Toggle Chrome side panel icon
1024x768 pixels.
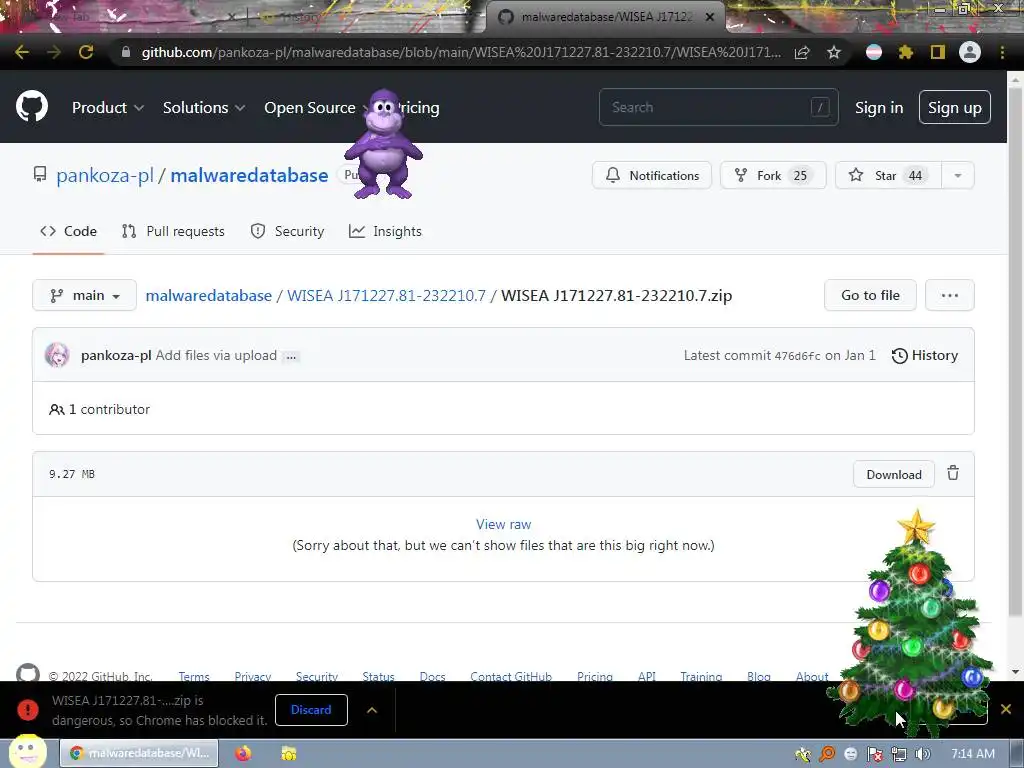tap(938, 52)
